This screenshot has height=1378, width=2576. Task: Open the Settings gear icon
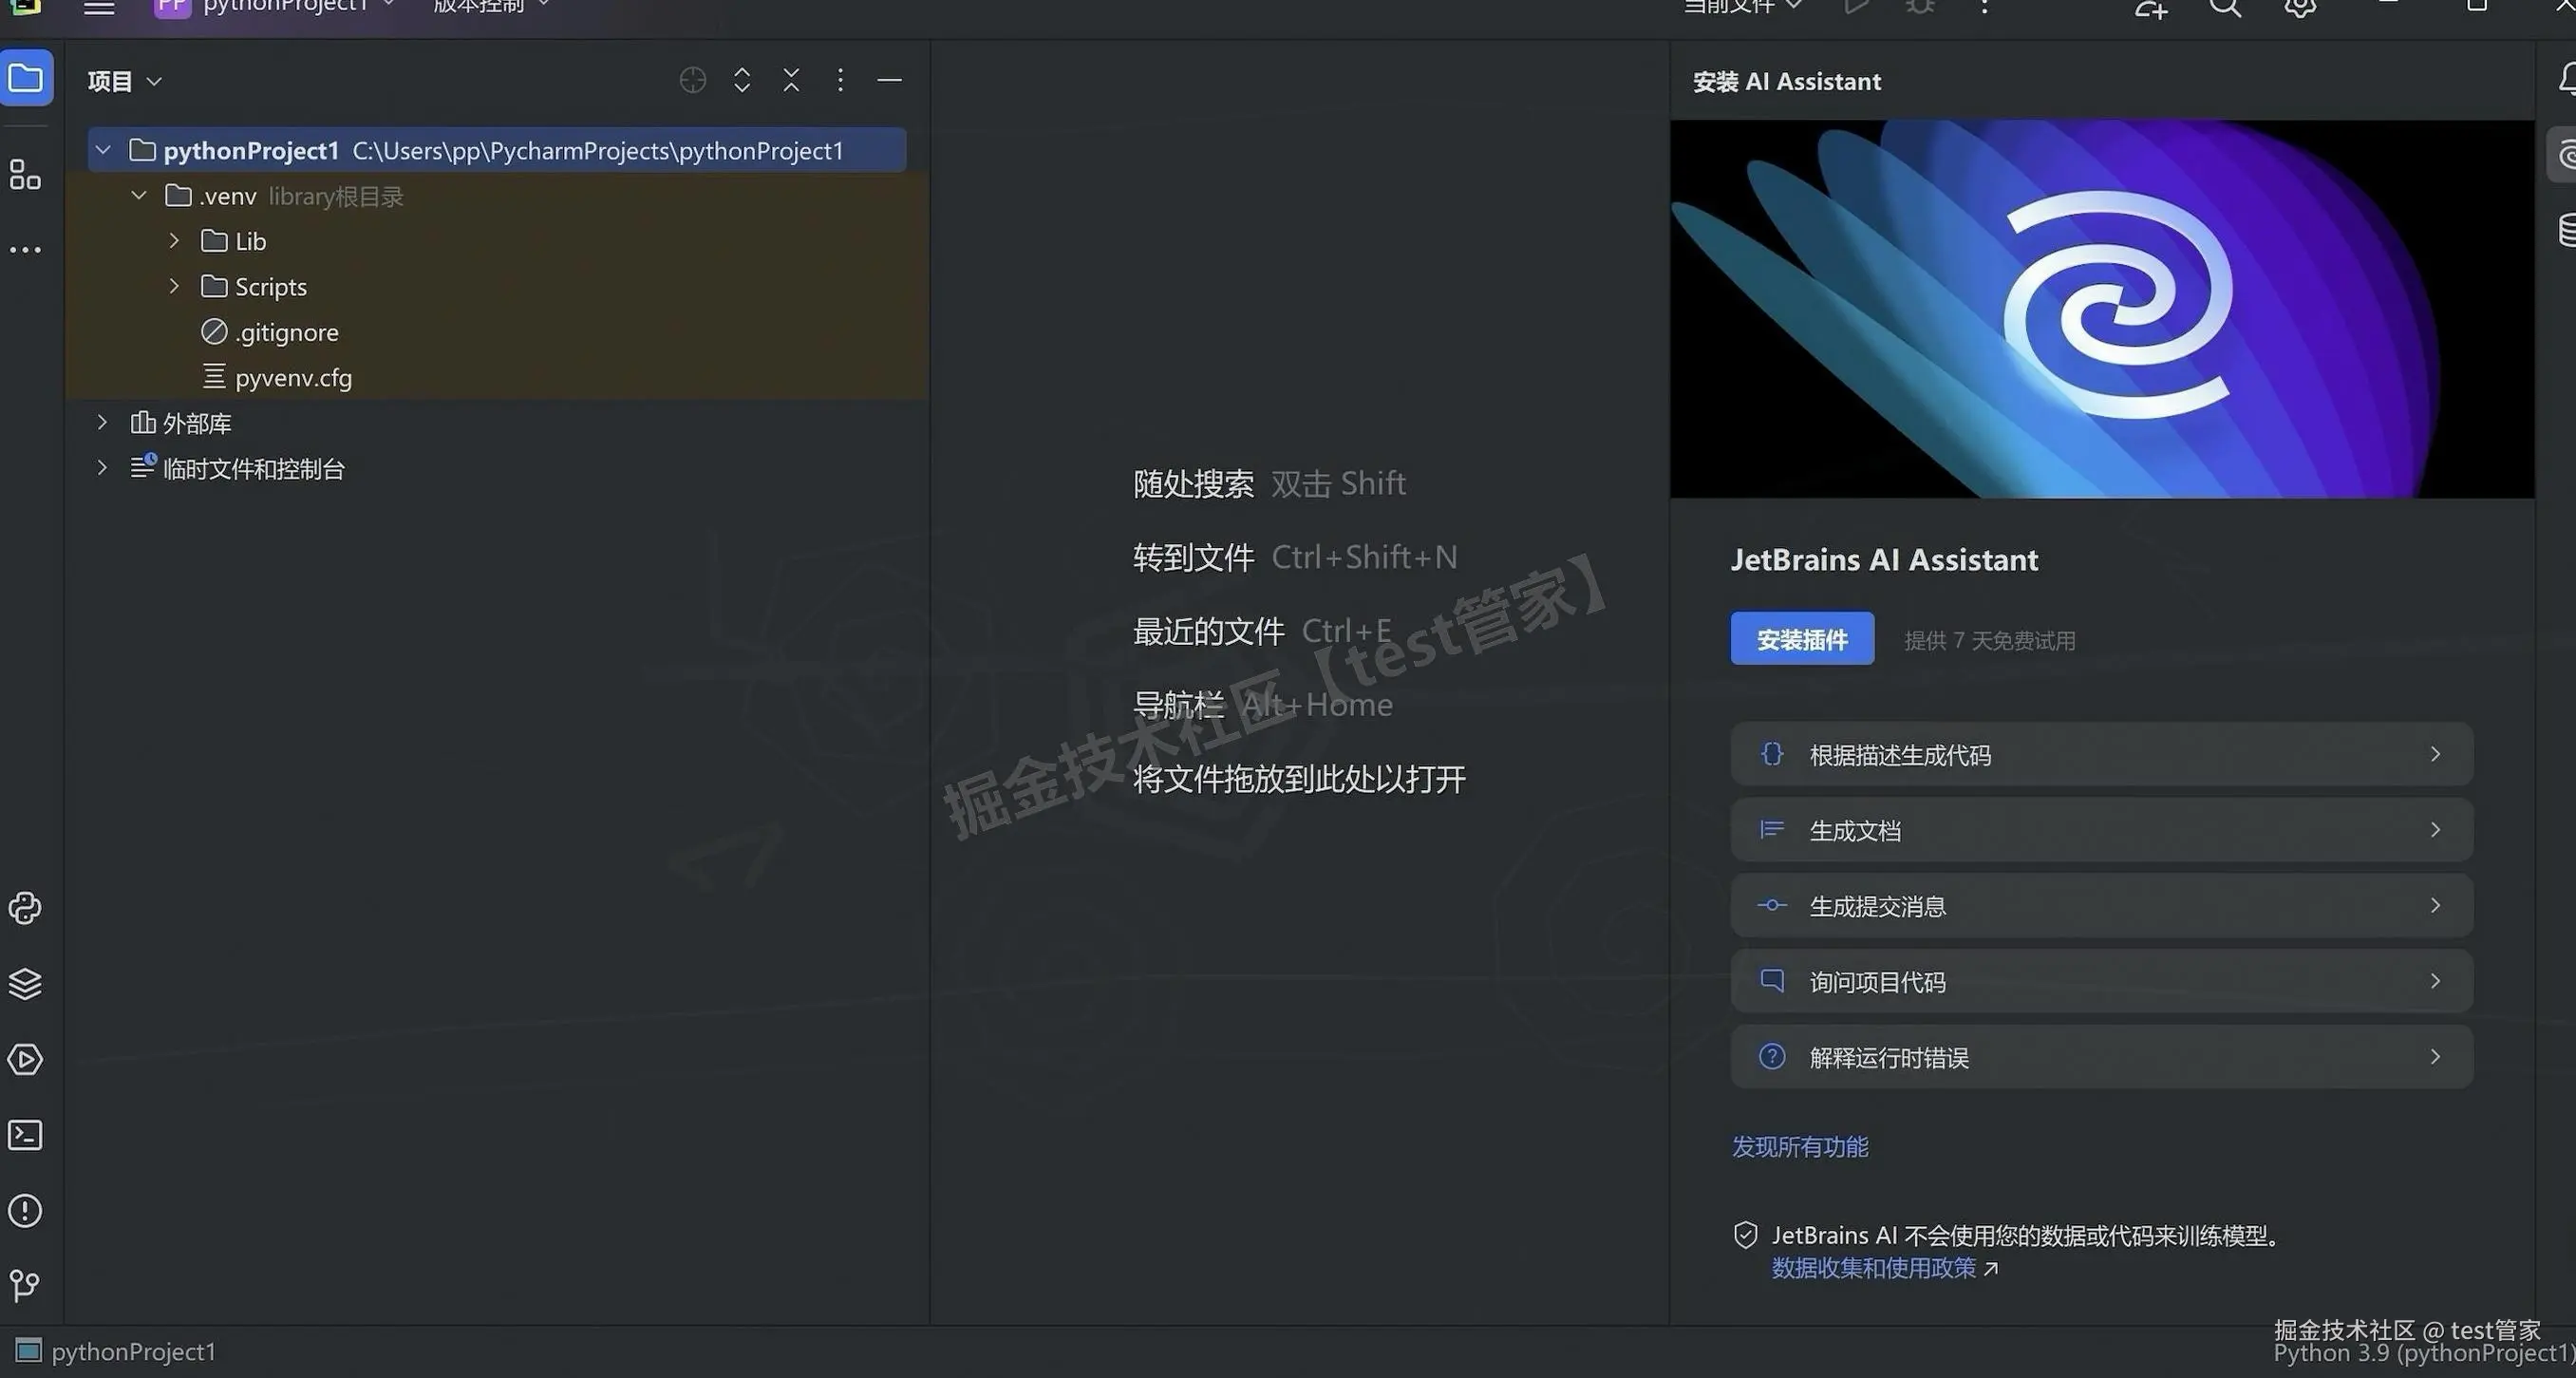(x=2299, y=8)
